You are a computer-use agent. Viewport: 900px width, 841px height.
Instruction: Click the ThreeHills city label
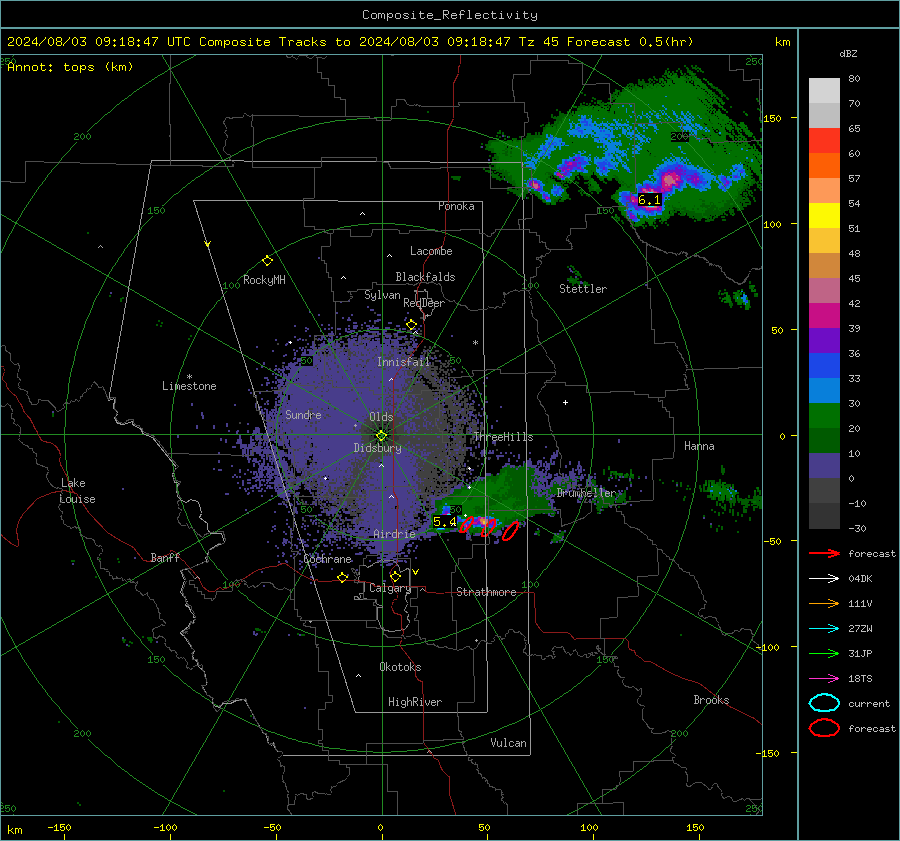coord(503,437)
